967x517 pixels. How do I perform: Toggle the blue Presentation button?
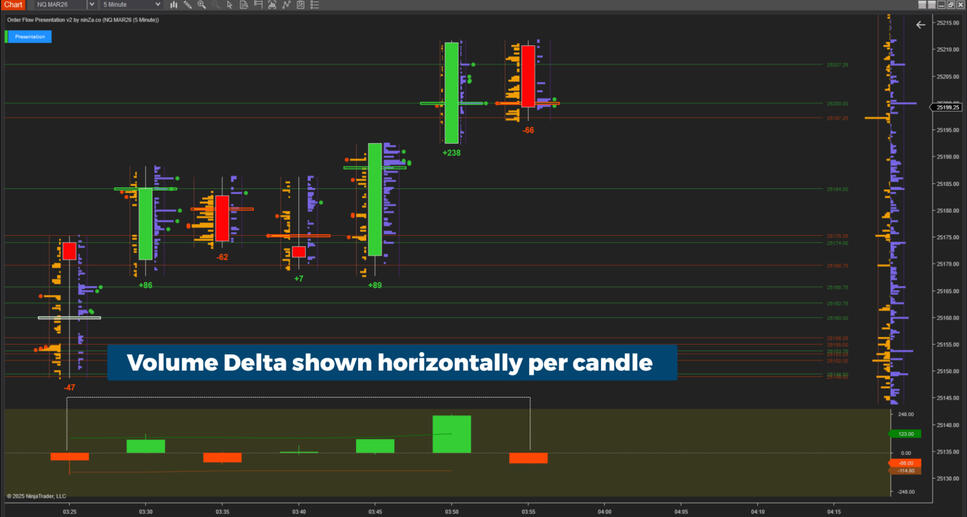[29, 37]
